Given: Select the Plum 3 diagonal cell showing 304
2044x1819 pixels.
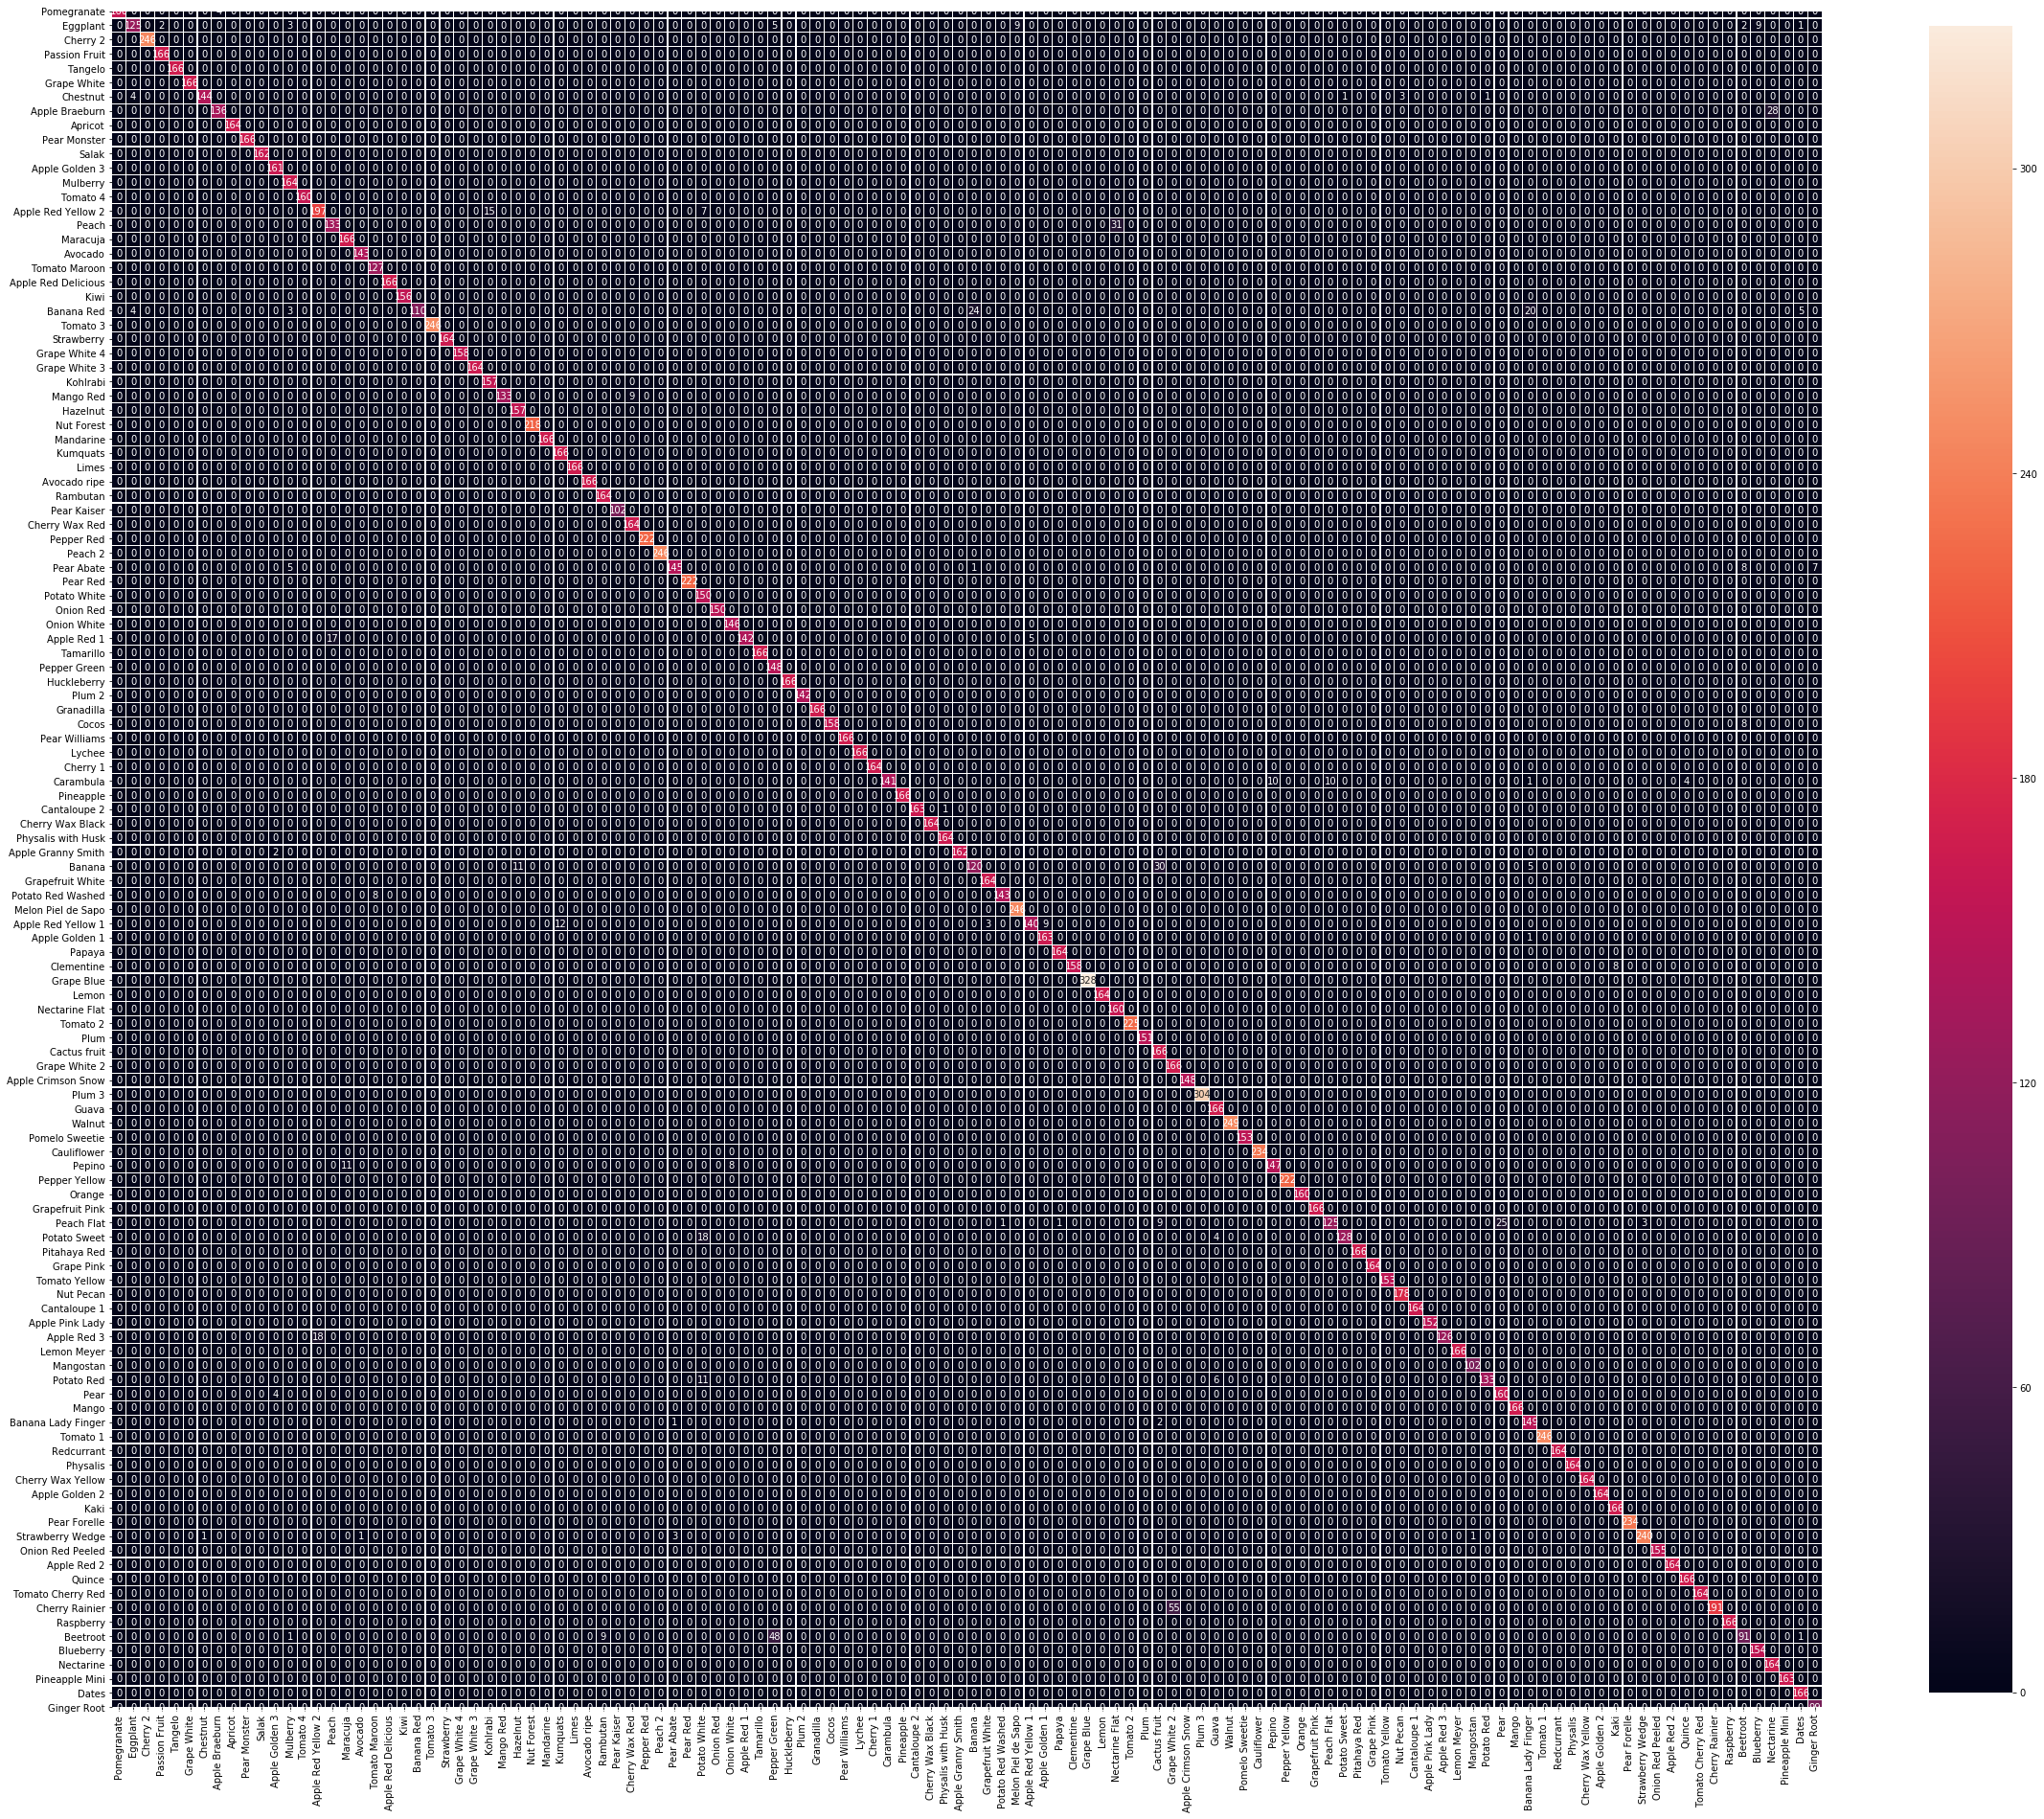Looking at the screenshot, I should pyautogui.click(x=1202, y=1094).
